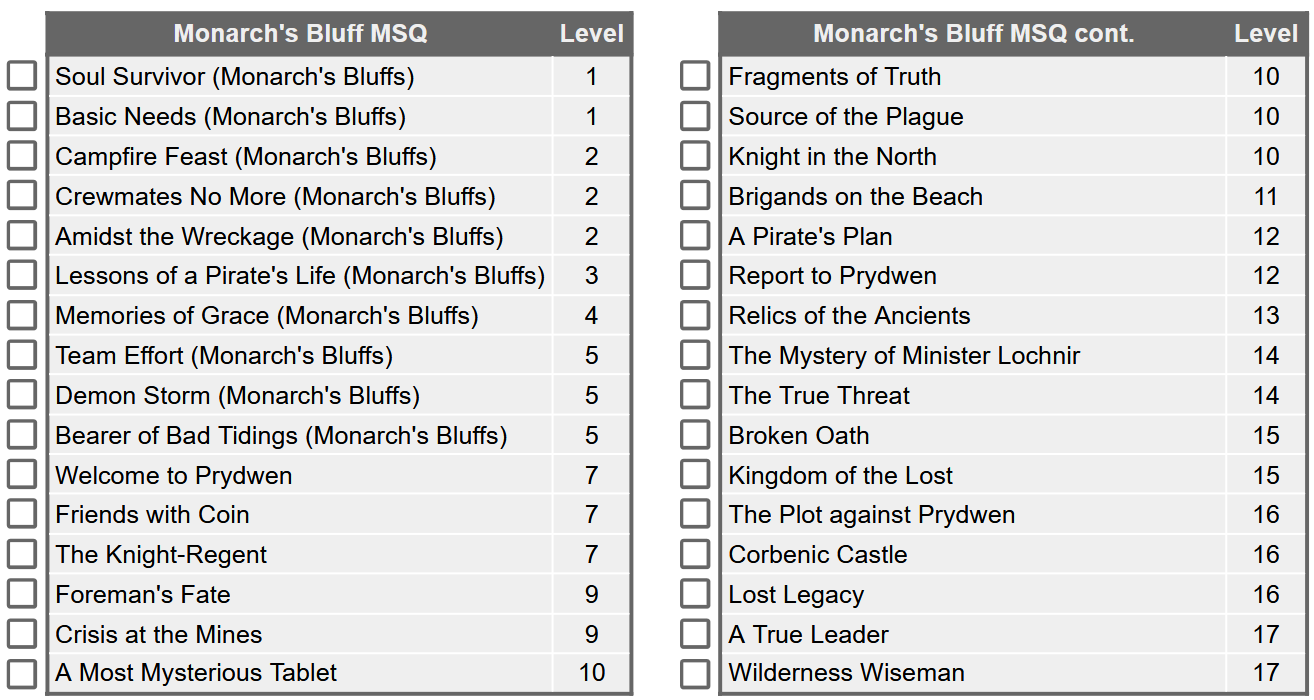Tick the Amidst the Wreckage checkbox
Viewport: 1314px width, 700px height.
coord(21,235)
